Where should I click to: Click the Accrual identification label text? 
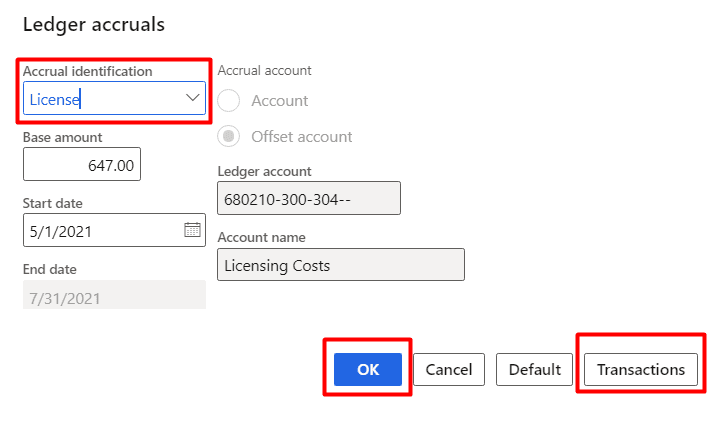[x=87, y=71]
